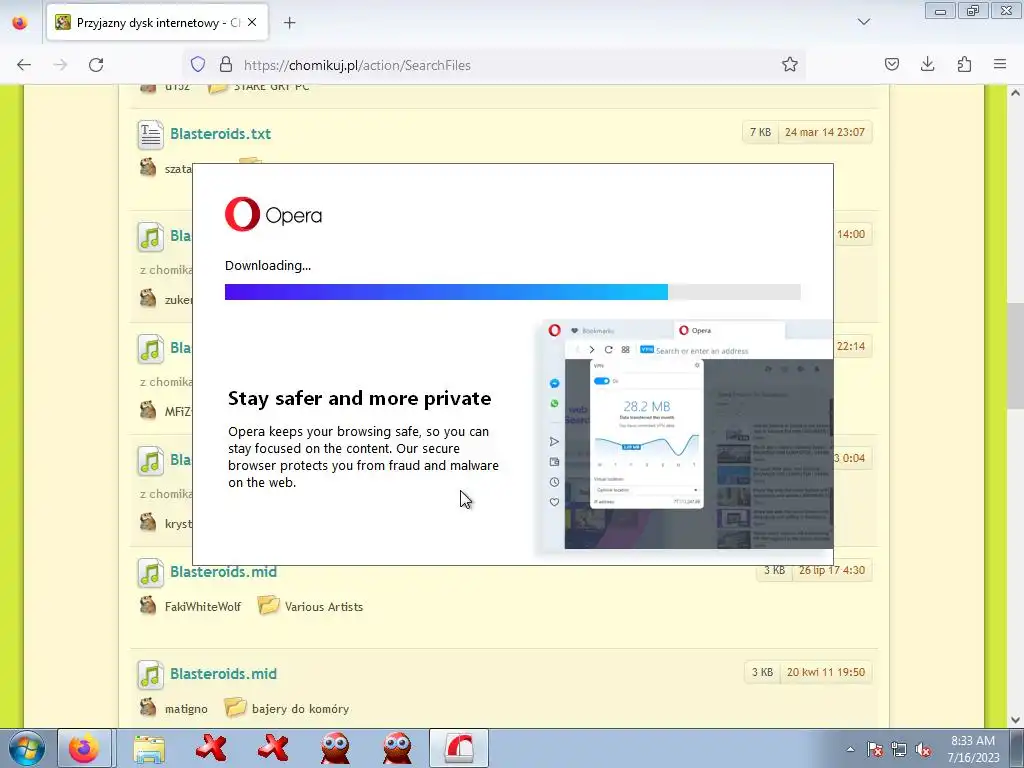This screenshot has width=1024, height=768.
Task: Select the Przyjazny dysk internetowy tab
Action: pyautogui.click(x=157, y=22)
